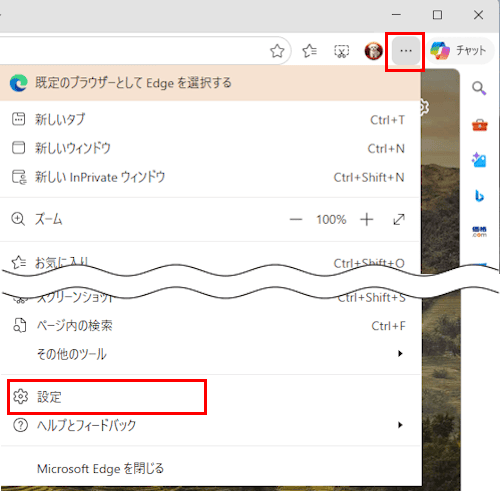This screenshot has width=500, height=493.
Task: Open the sidebar Search icon
Action: (479, 88)
